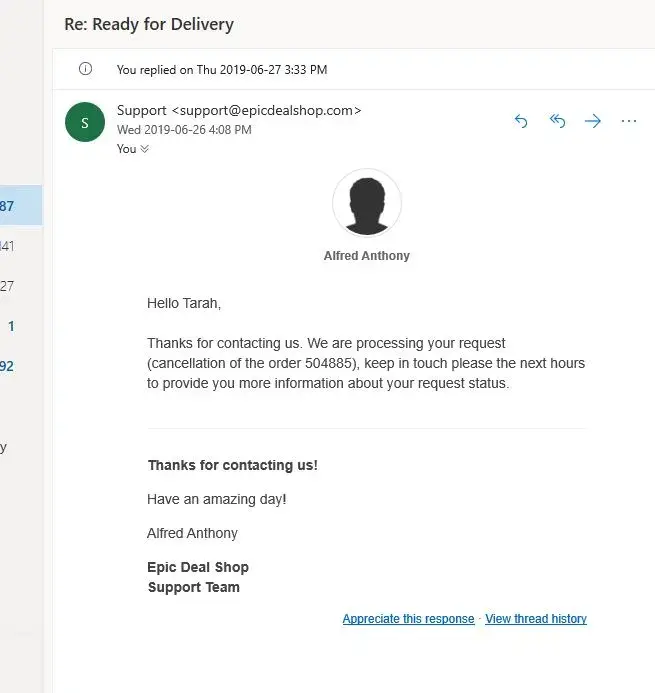Viewport: 655px width, 693px height.
Task: Click the Reply arrow icon
Action: [520, 121]
